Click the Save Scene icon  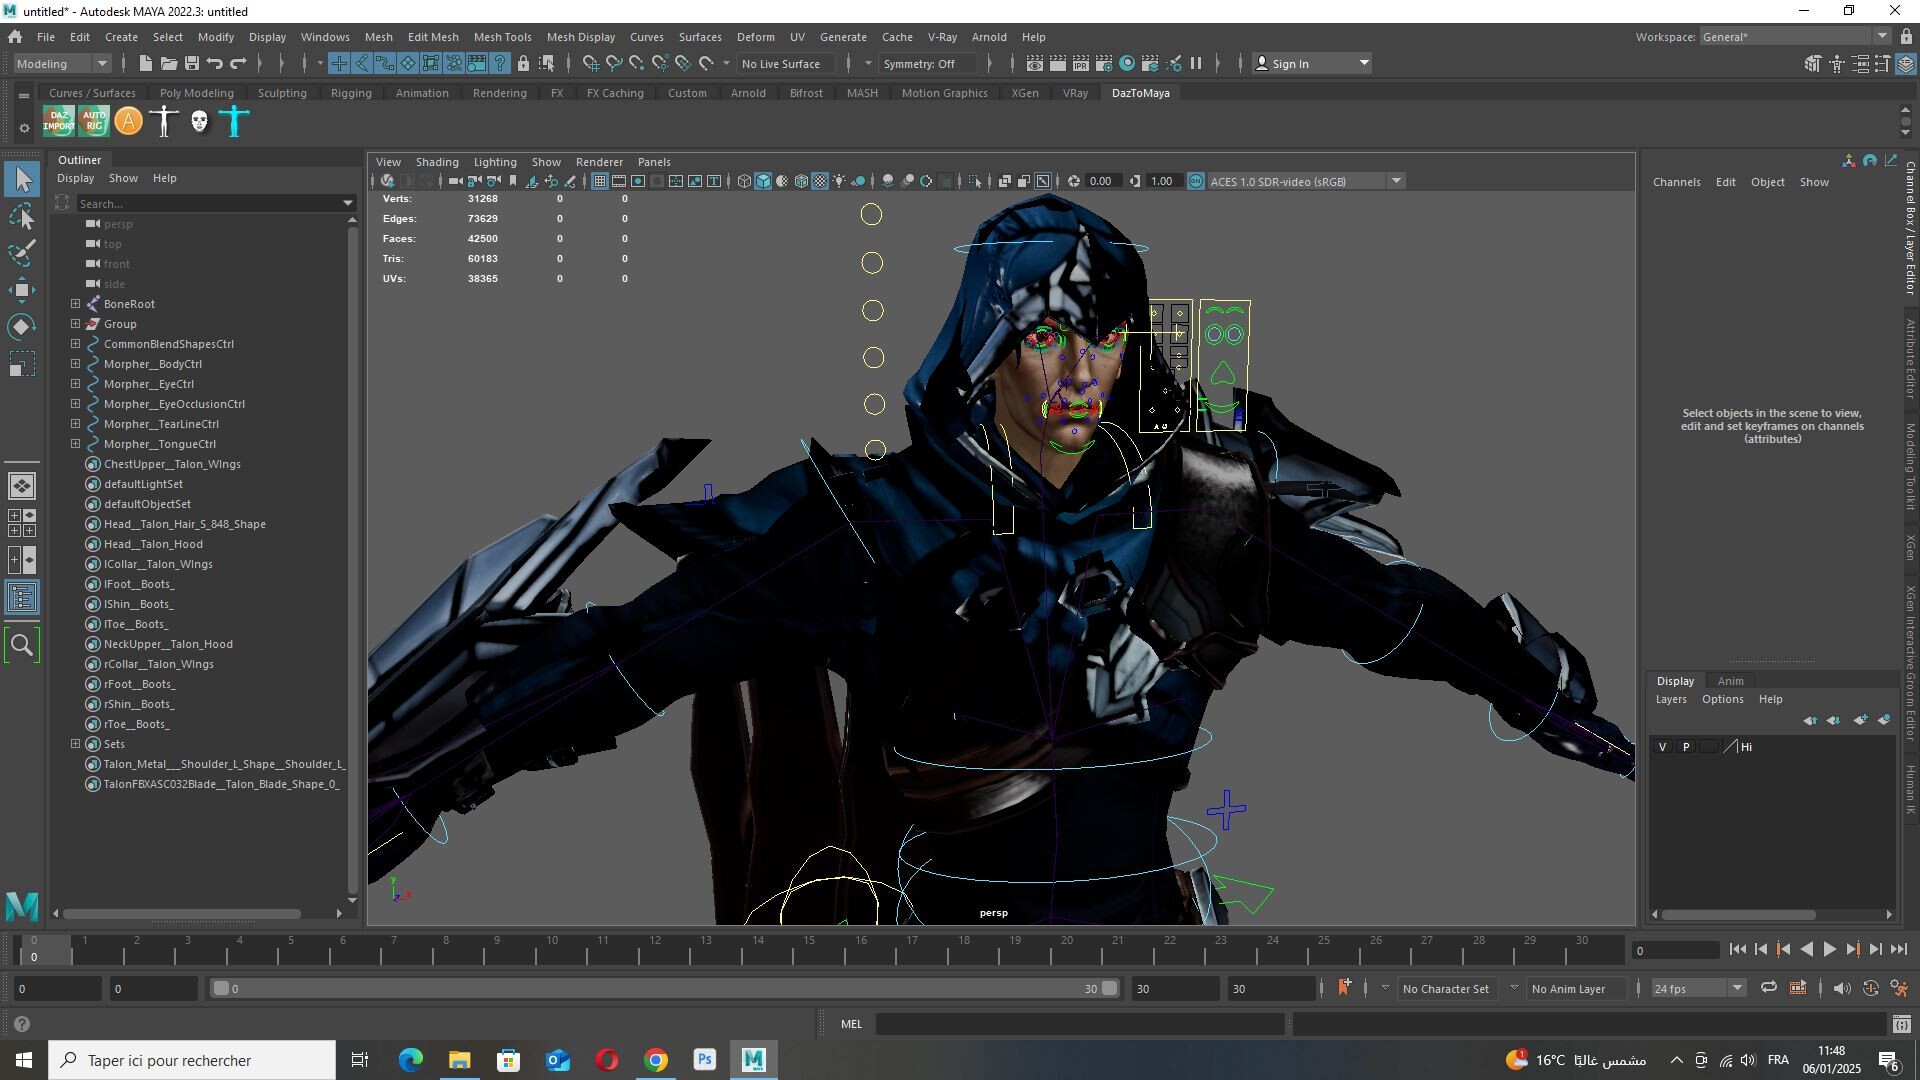coord(192,64)
